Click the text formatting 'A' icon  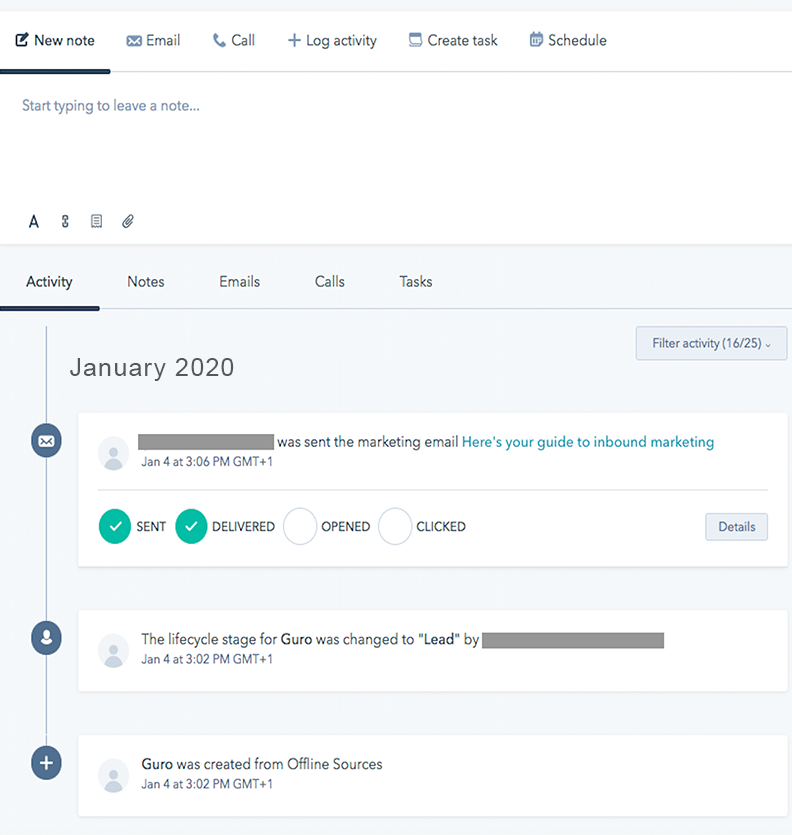tap(34, 222)
